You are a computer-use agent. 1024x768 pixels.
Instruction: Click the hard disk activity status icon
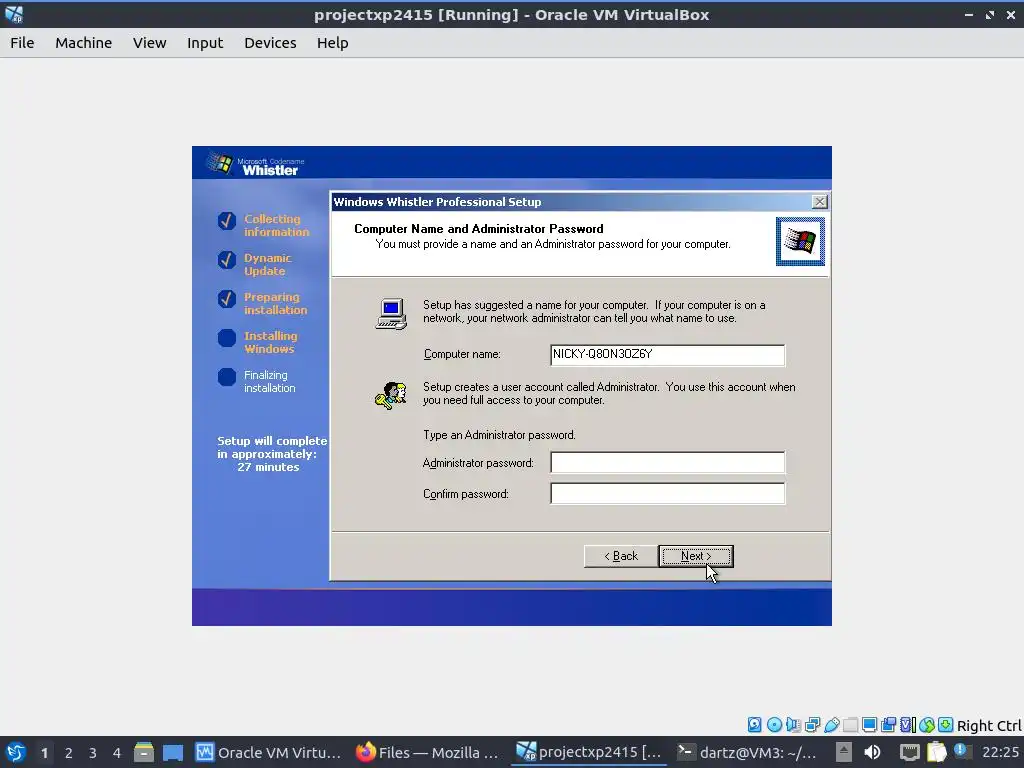pos(754,725)
